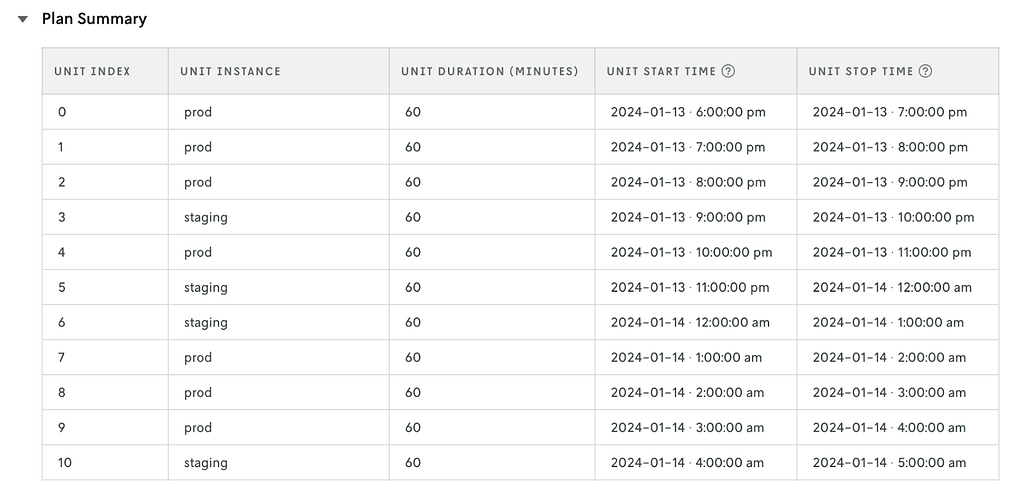This screenshot has width=1024, height=481.
Task: Click start time 2024-01-13 6:00:00 pm
Action: 687,112
